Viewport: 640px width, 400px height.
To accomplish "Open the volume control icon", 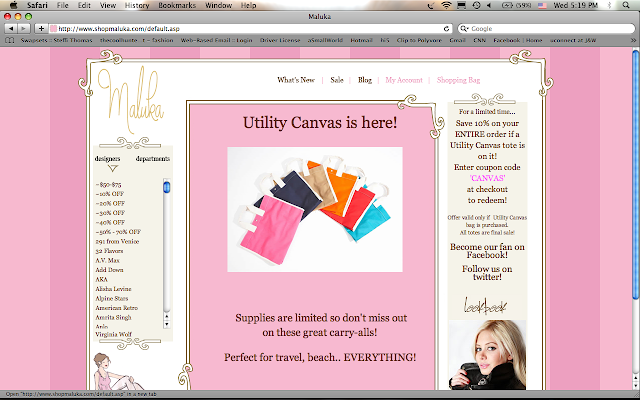I will (489, 5).
